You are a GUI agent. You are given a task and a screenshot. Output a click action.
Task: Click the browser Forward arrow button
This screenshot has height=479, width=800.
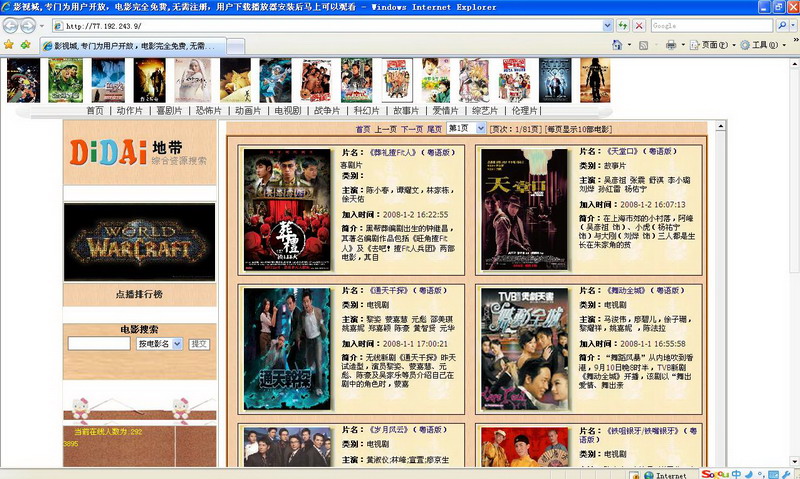[x=28, y=26]
